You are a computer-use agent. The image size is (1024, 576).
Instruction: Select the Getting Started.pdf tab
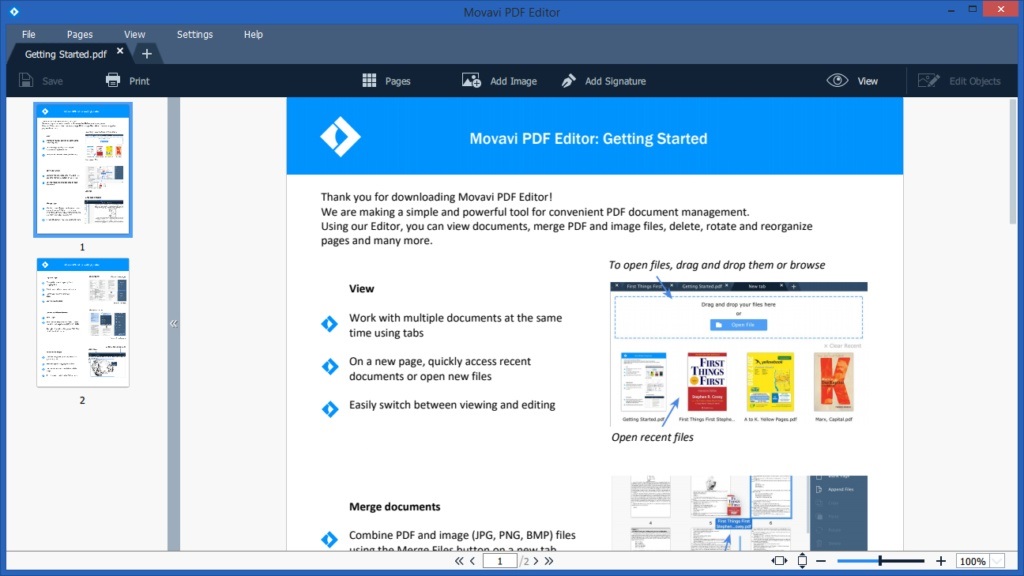click(65, 54)
